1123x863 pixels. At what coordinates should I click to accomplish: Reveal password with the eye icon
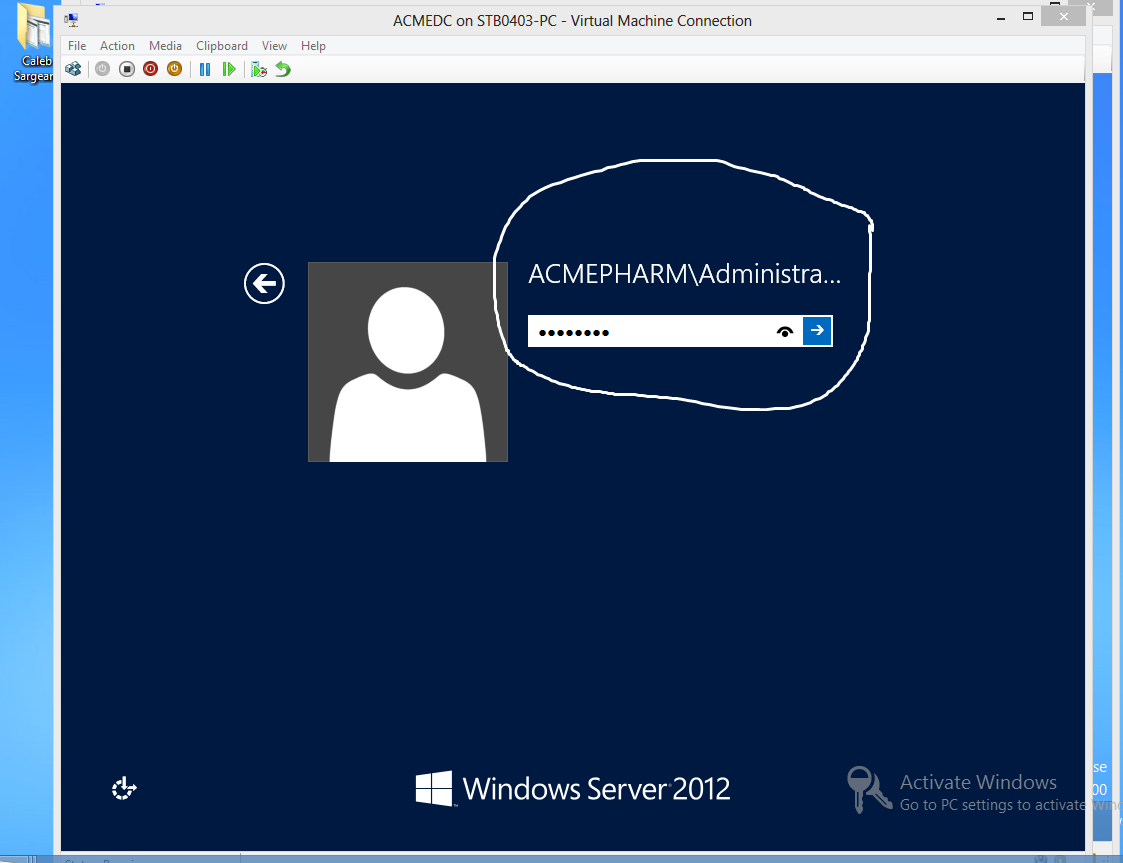pos(785,332)
